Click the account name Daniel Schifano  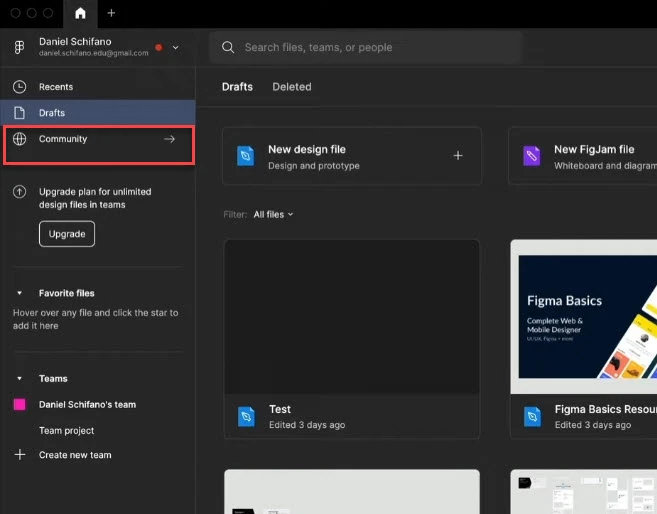pos(75,41)
